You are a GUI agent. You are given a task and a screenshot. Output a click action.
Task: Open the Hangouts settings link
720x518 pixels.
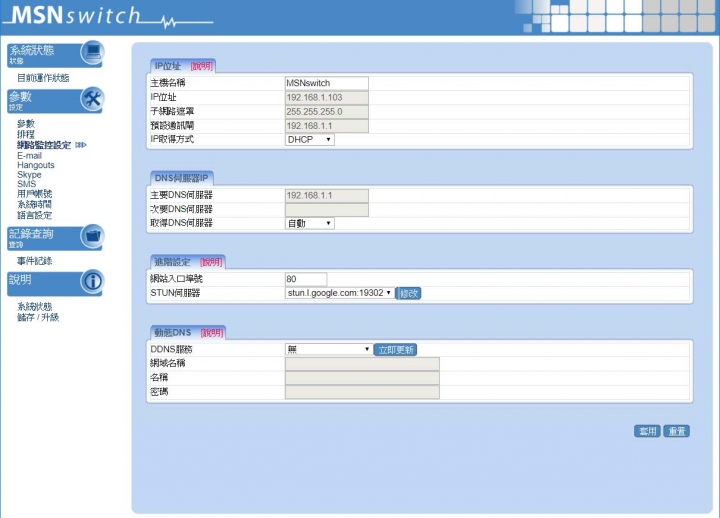tap(36, 165)
